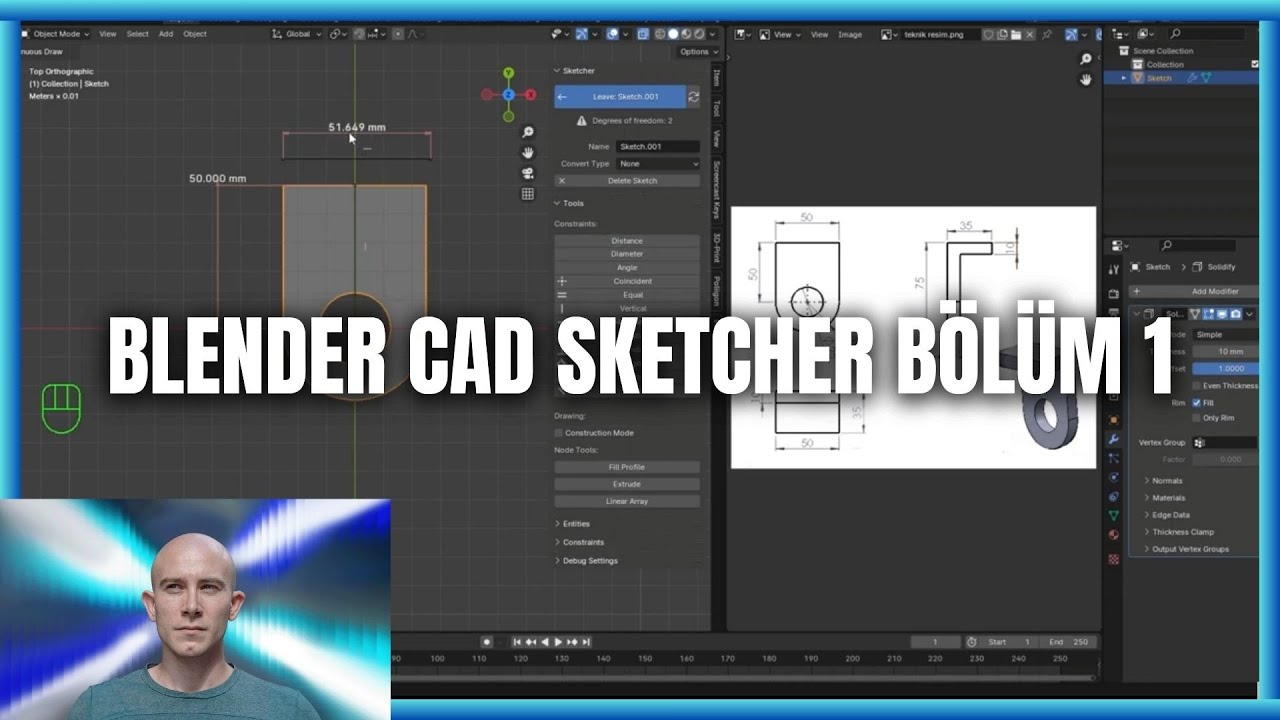Screen dimensions: 1280x720
Task: Open the Object Data green triangle tab
Action: (x=1114, y=515)
